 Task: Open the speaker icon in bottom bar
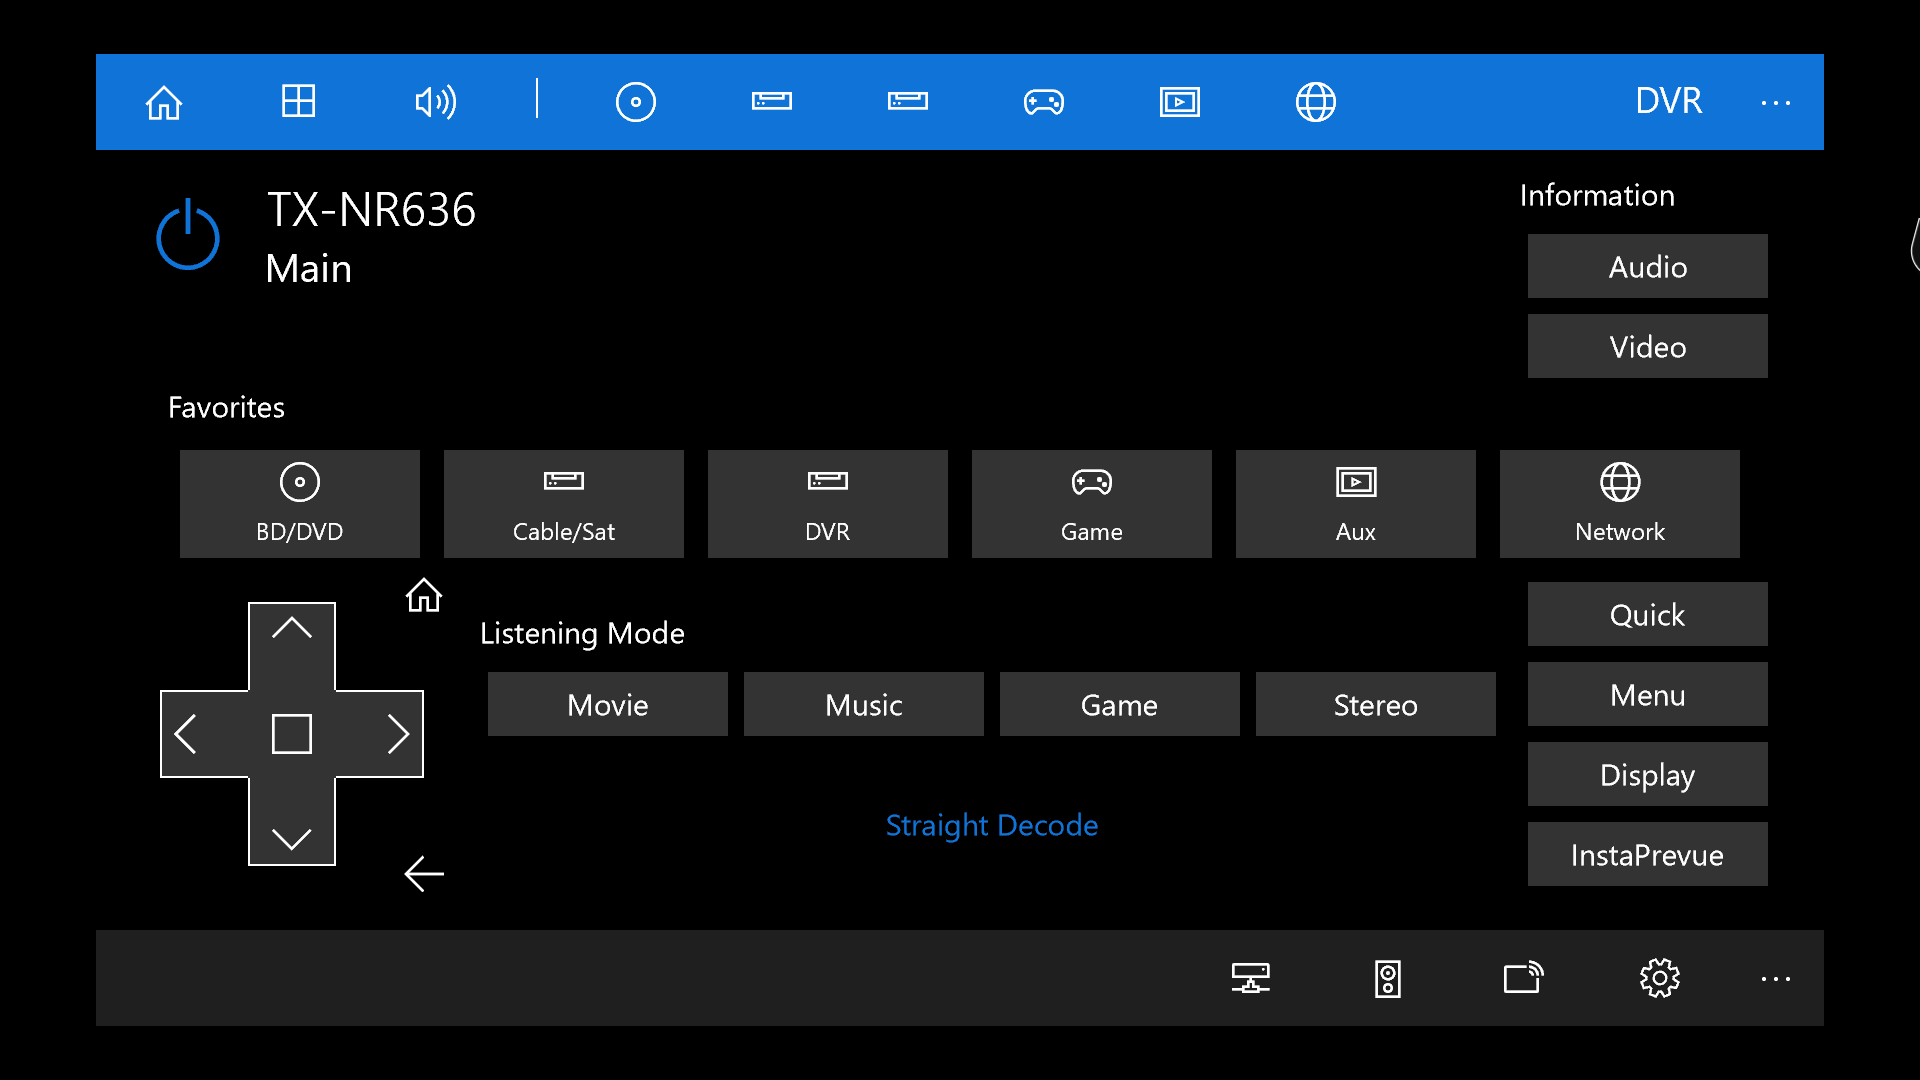click(1387, 978)
